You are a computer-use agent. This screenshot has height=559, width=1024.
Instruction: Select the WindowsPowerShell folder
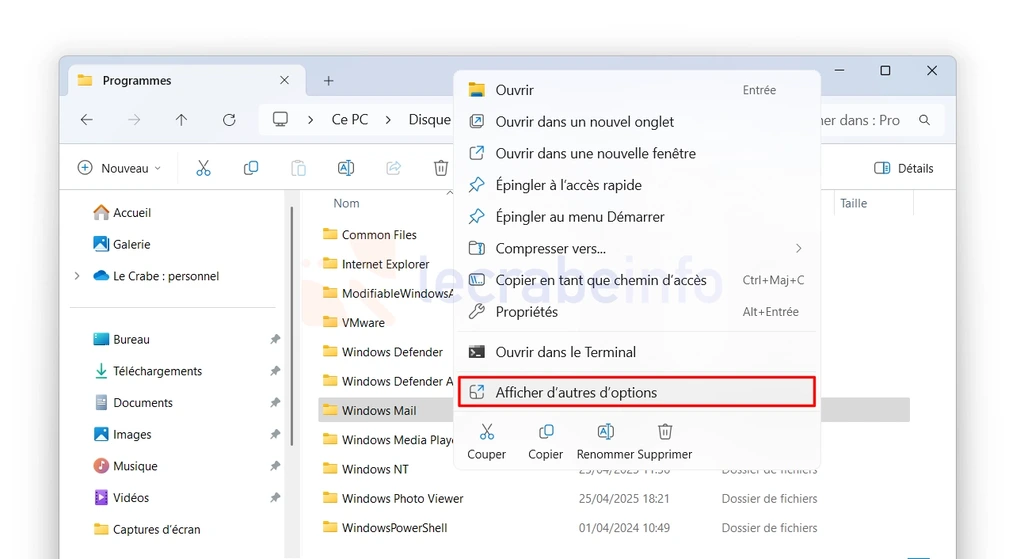[x=385, y=528]
